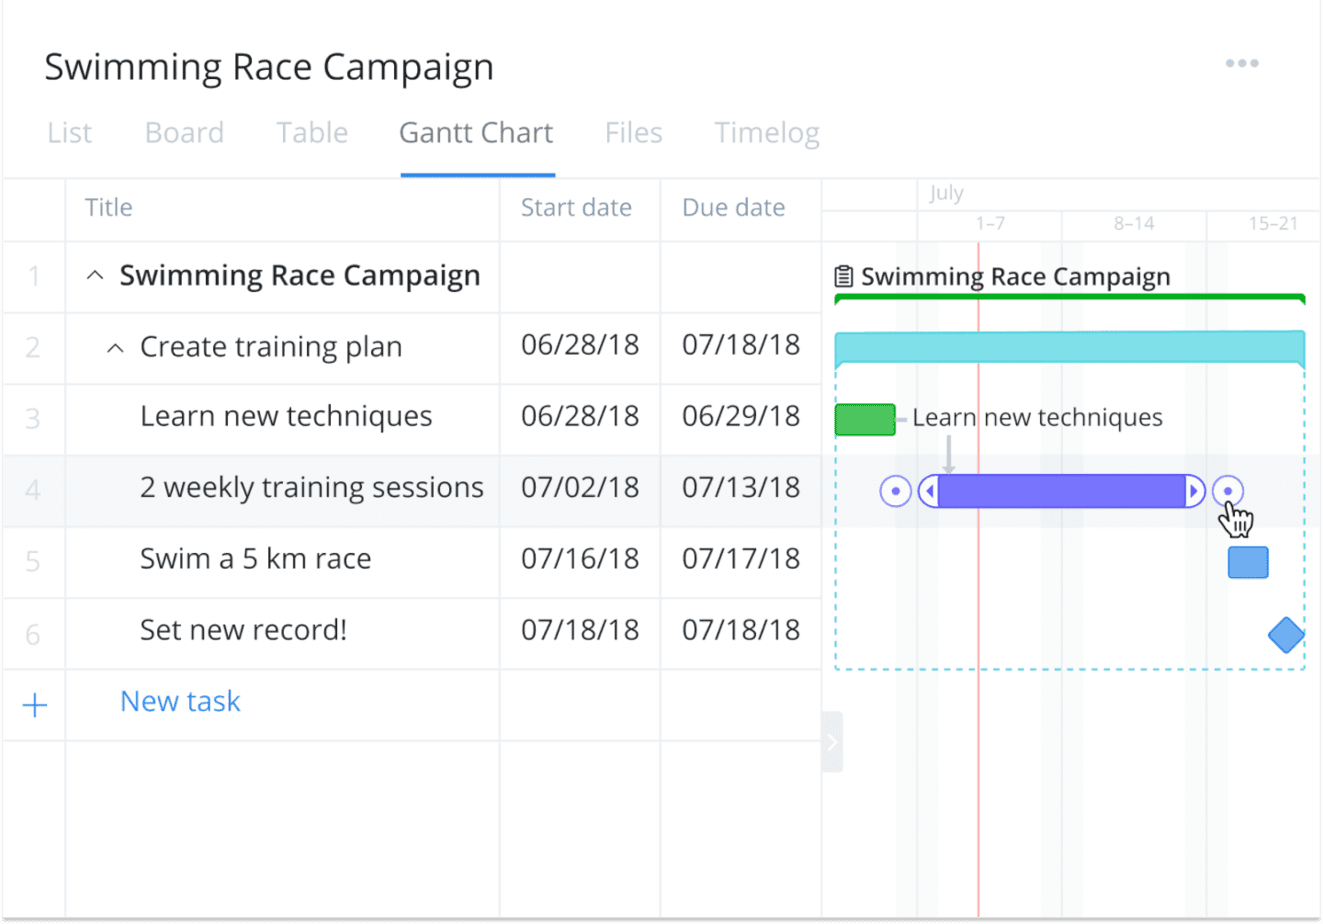Open the three-dot more options menu
The height and width of the screenshot is (924, 1323).
pos(1242,63)
